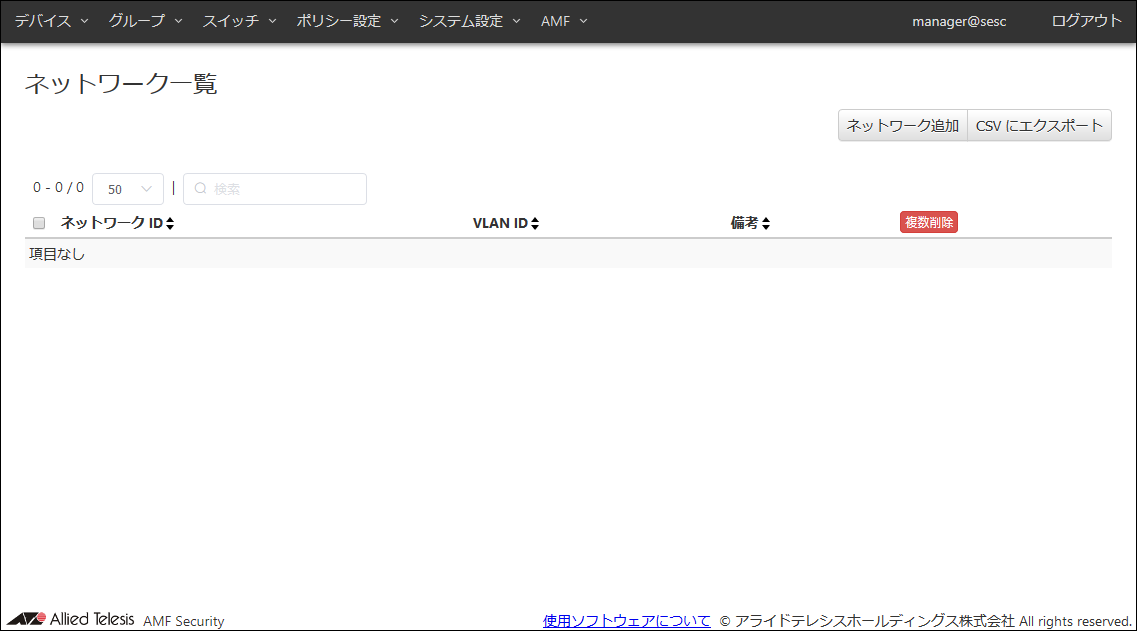
Task: Click the ネットワーク追加 button
Action: (x=902, y=125)
